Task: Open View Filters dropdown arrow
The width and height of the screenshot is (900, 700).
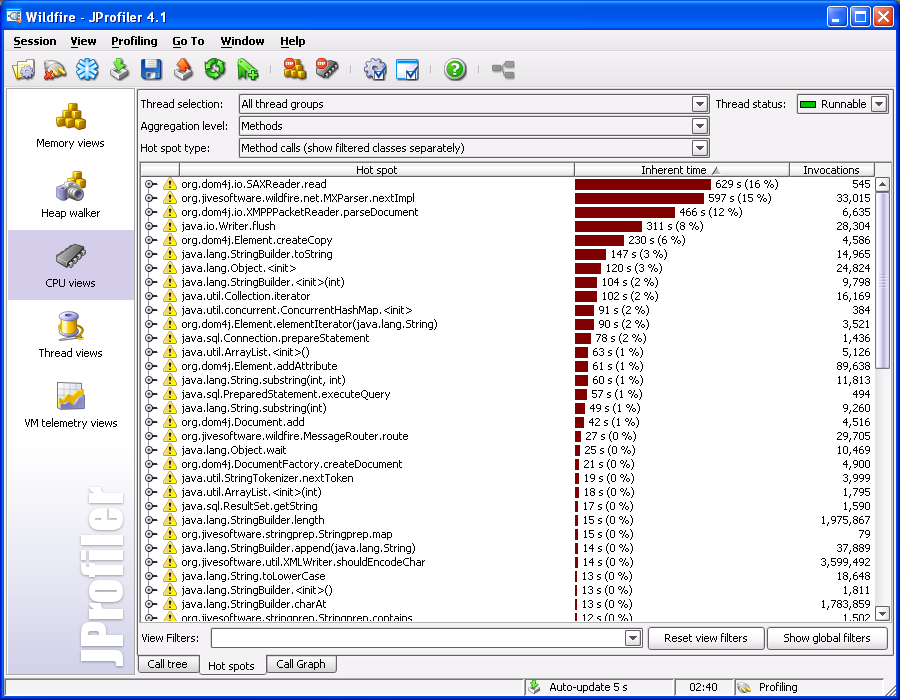Action: 633,638
